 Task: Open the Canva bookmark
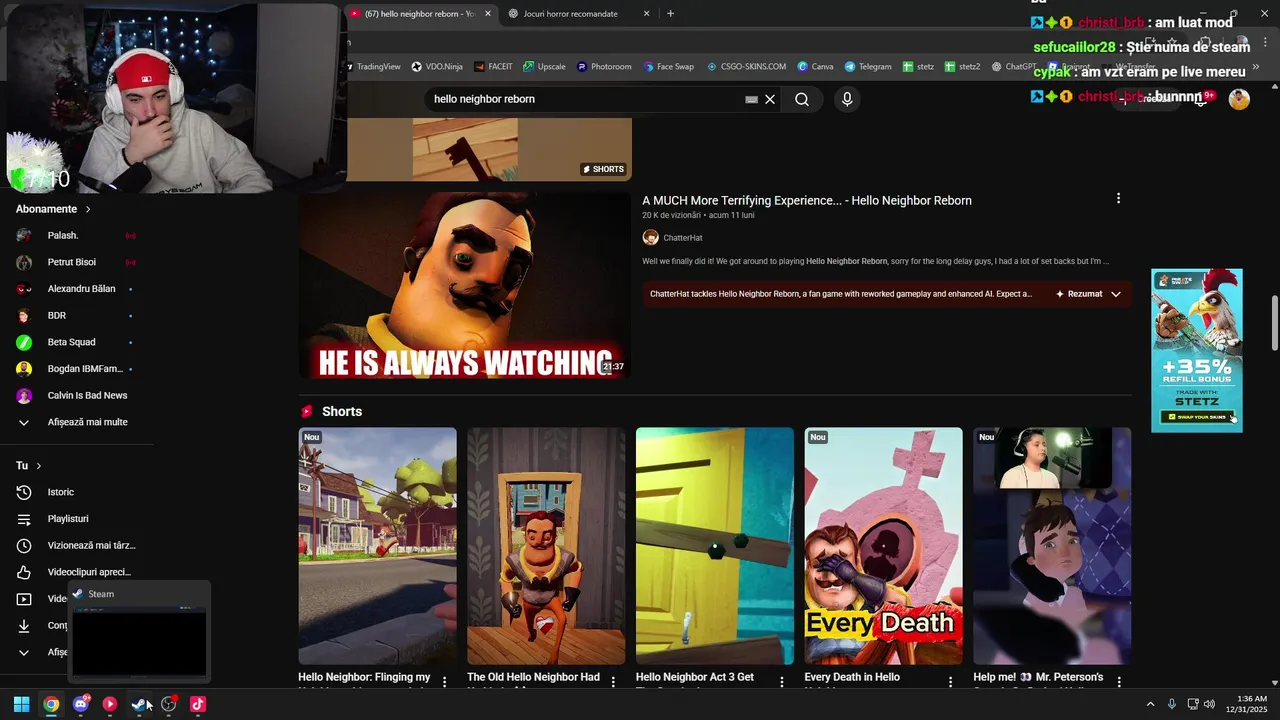(x=815, y=67)
